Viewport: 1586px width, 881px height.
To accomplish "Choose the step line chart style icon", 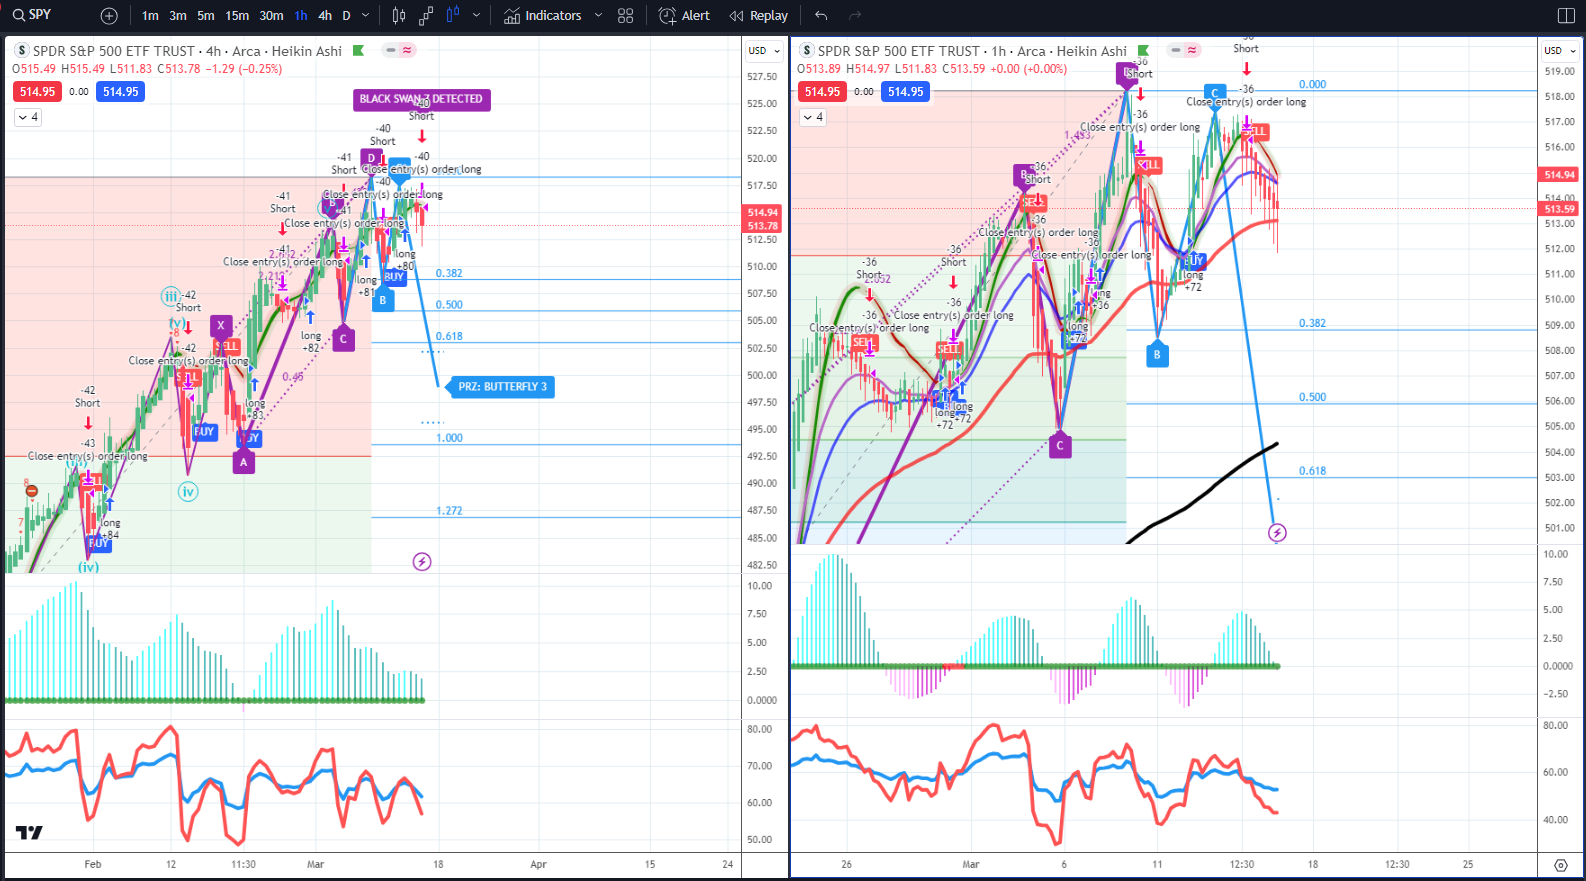I will pyautogui.click(x=426, y=16).
